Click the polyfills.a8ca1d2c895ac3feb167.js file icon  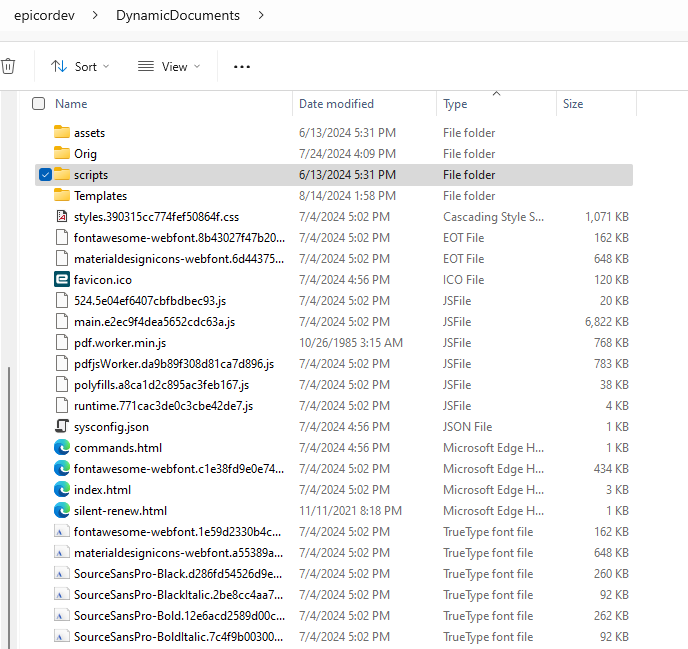pos(62,384)
